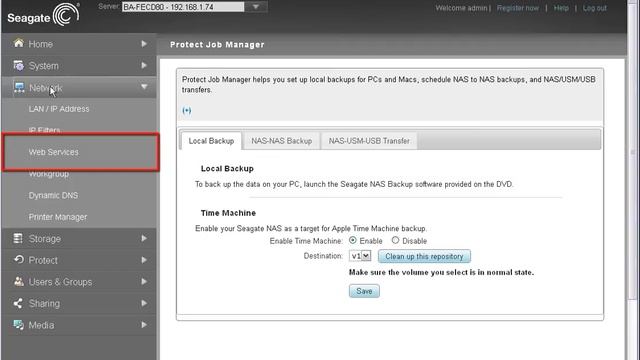Open the Server selection dropdown arrow
The image size is (640, 360).
256,7
